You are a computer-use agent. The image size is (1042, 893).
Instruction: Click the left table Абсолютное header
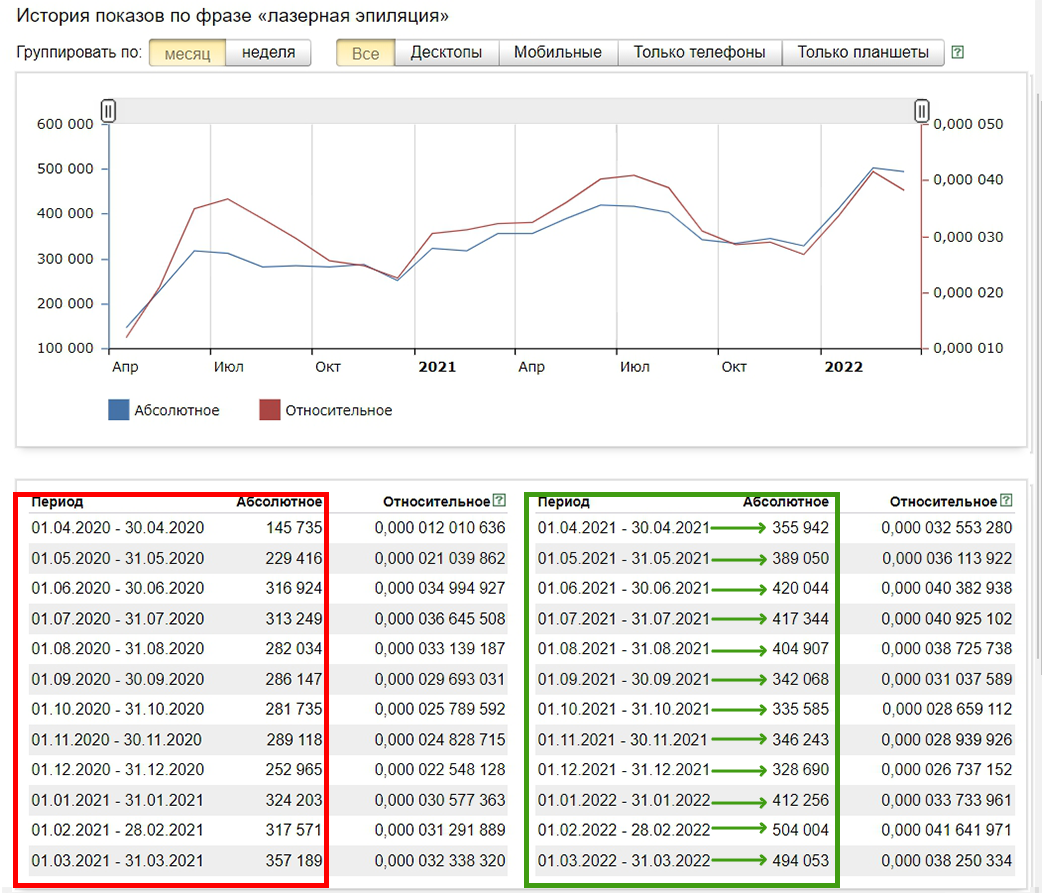[x=279, y=502]
